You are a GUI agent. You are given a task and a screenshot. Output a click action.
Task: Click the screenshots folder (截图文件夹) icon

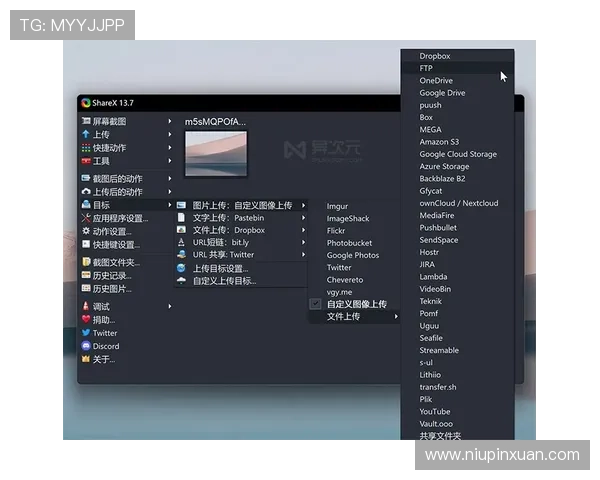(x=86, y=262)
